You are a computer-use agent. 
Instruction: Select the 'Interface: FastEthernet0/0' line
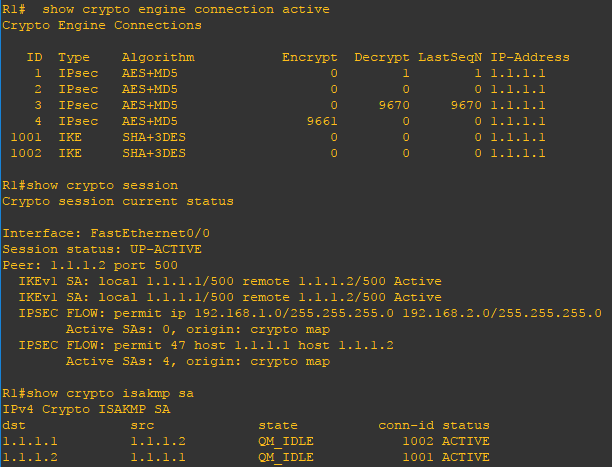point(106,234)
